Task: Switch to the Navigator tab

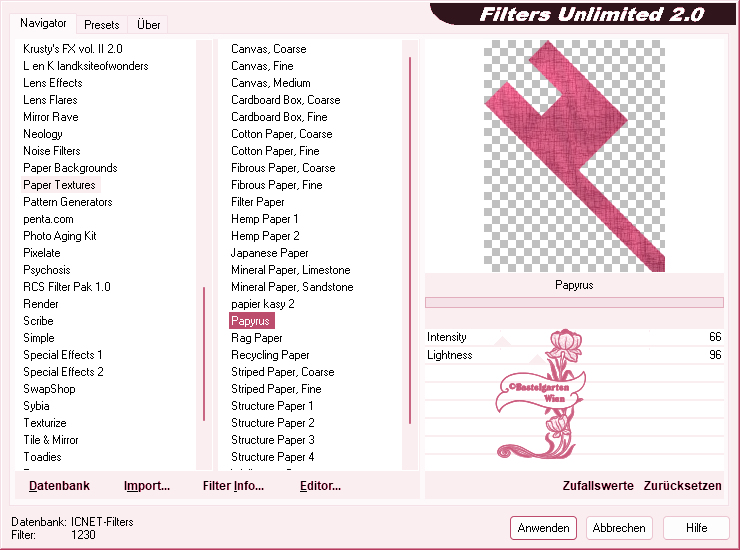Action: tap(43, 23)
